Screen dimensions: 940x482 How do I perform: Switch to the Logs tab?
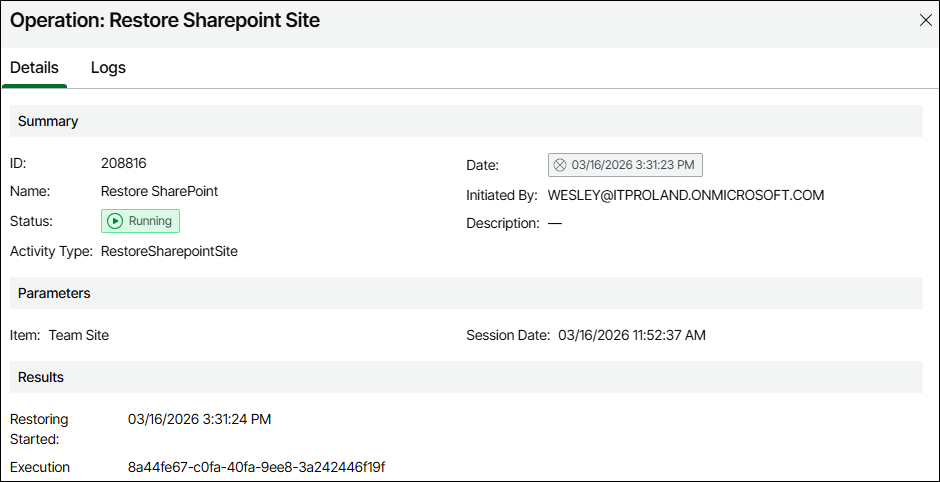(x=108, y=68)
